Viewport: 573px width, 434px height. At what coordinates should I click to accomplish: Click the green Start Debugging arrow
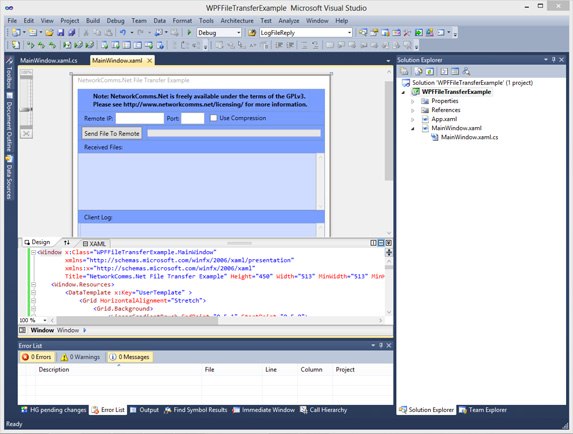189,33
